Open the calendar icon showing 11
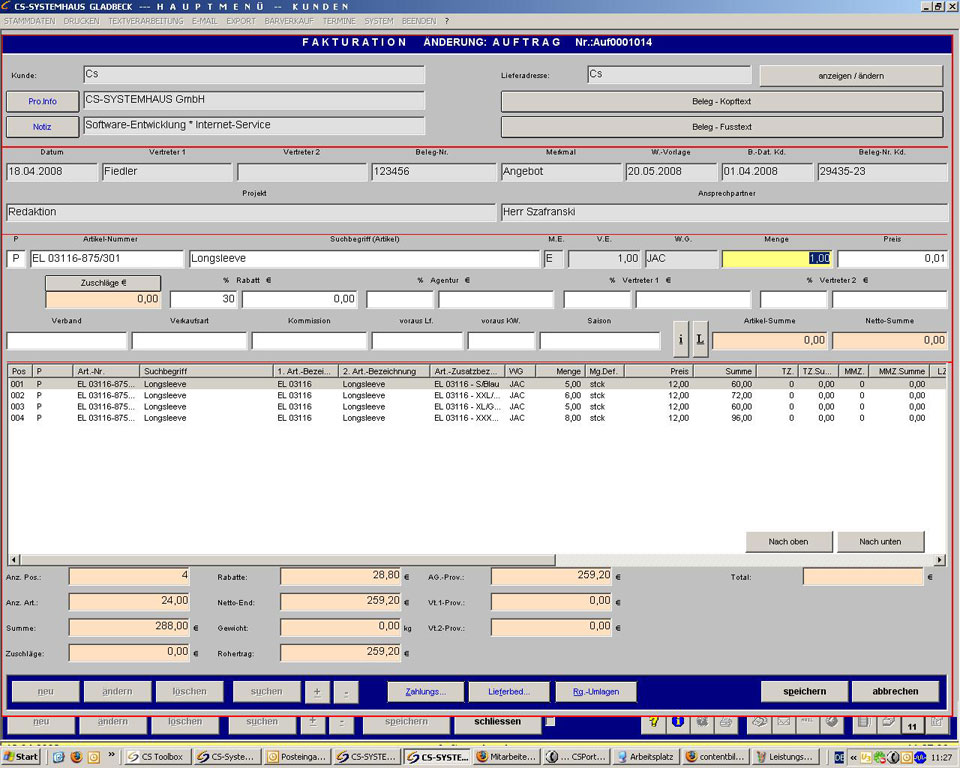Viewport: 960px width, 768px height. click(911, 724)
